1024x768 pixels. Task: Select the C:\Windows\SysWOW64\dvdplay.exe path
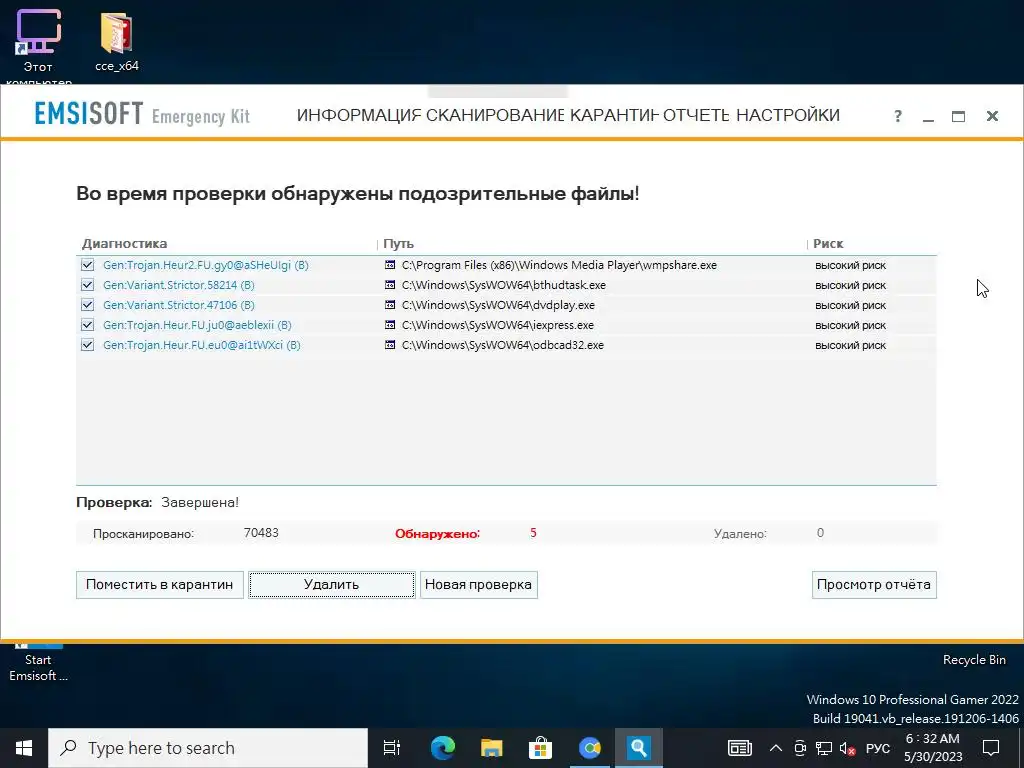point(498,305)
